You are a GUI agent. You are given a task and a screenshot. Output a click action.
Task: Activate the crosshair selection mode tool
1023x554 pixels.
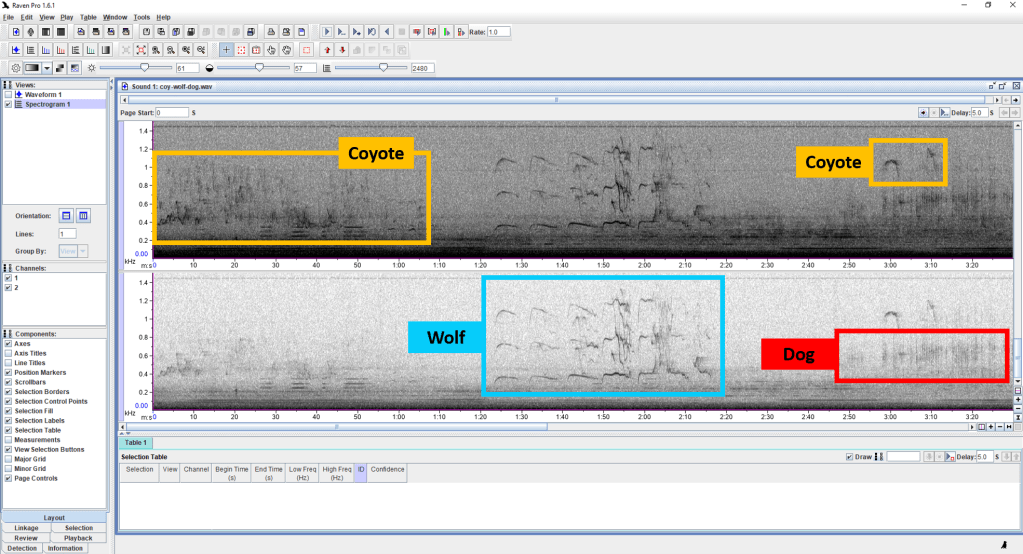[226, 49]
